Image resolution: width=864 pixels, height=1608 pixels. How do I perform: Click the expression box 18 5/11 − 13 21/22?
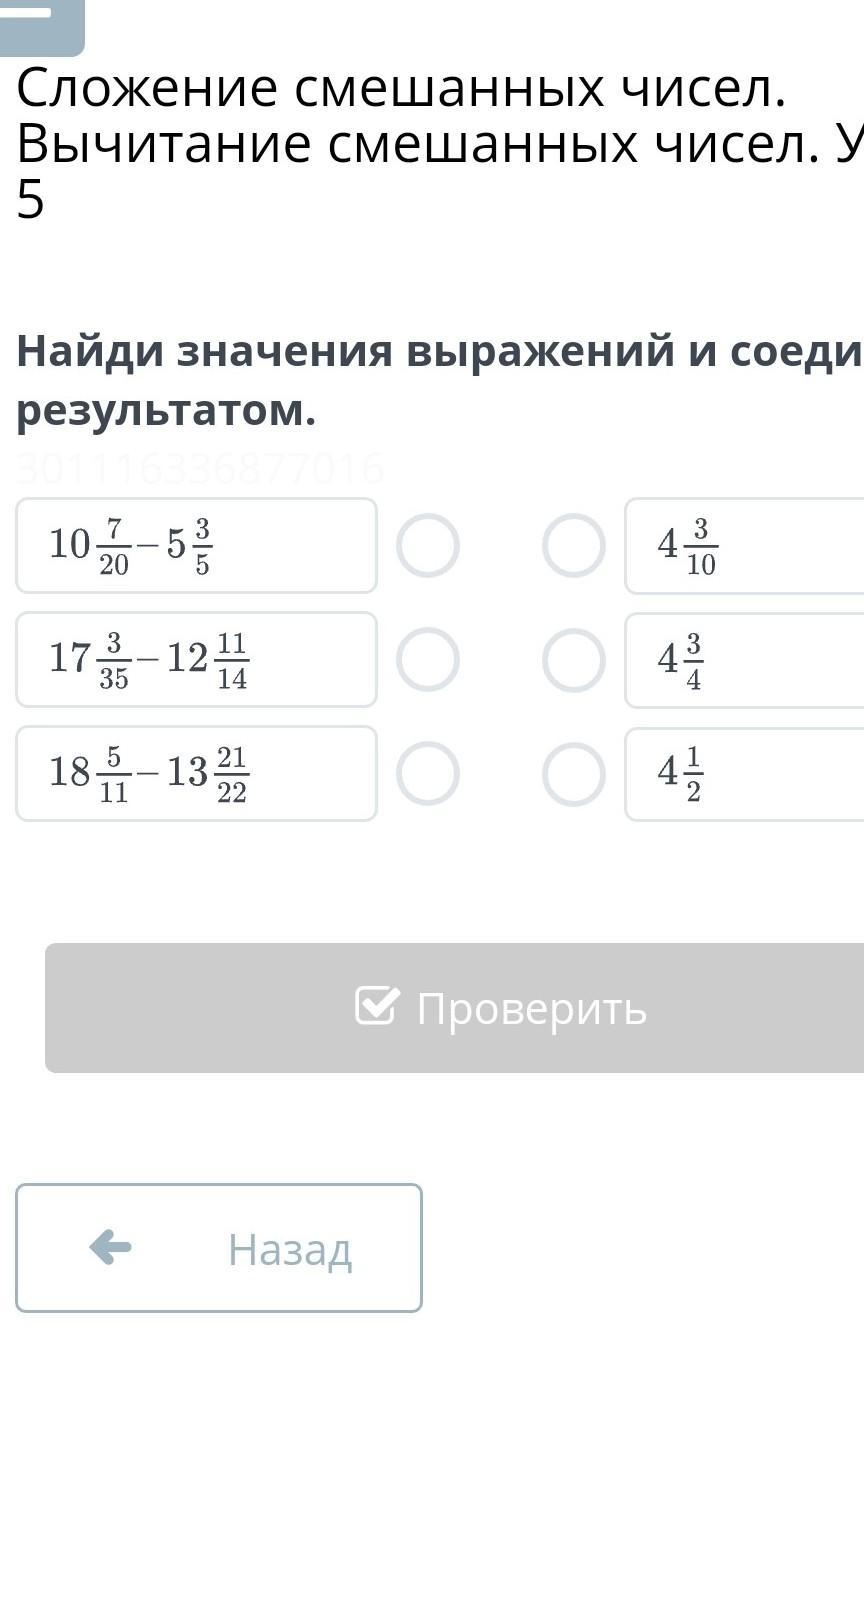(196, 774)
